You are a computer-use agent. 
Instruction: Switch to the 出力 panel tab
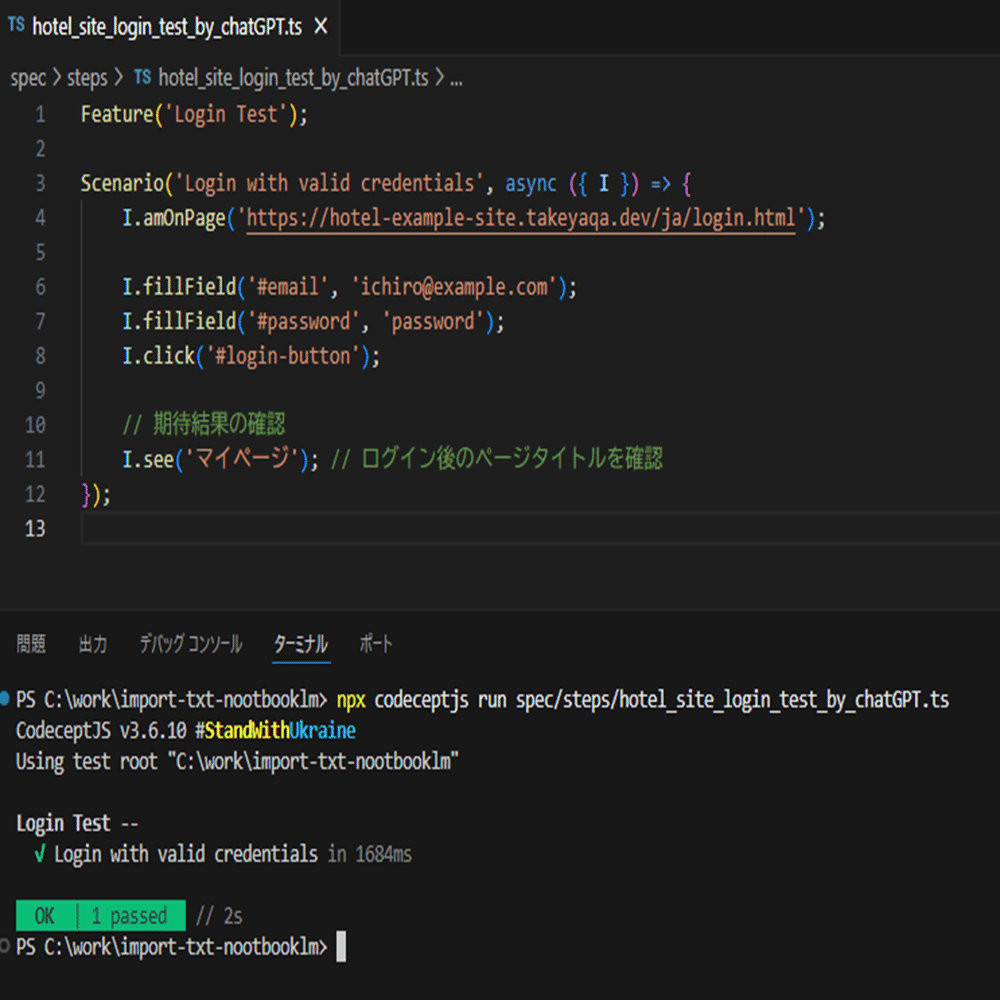pyautogui.click(x=92, y=643)
